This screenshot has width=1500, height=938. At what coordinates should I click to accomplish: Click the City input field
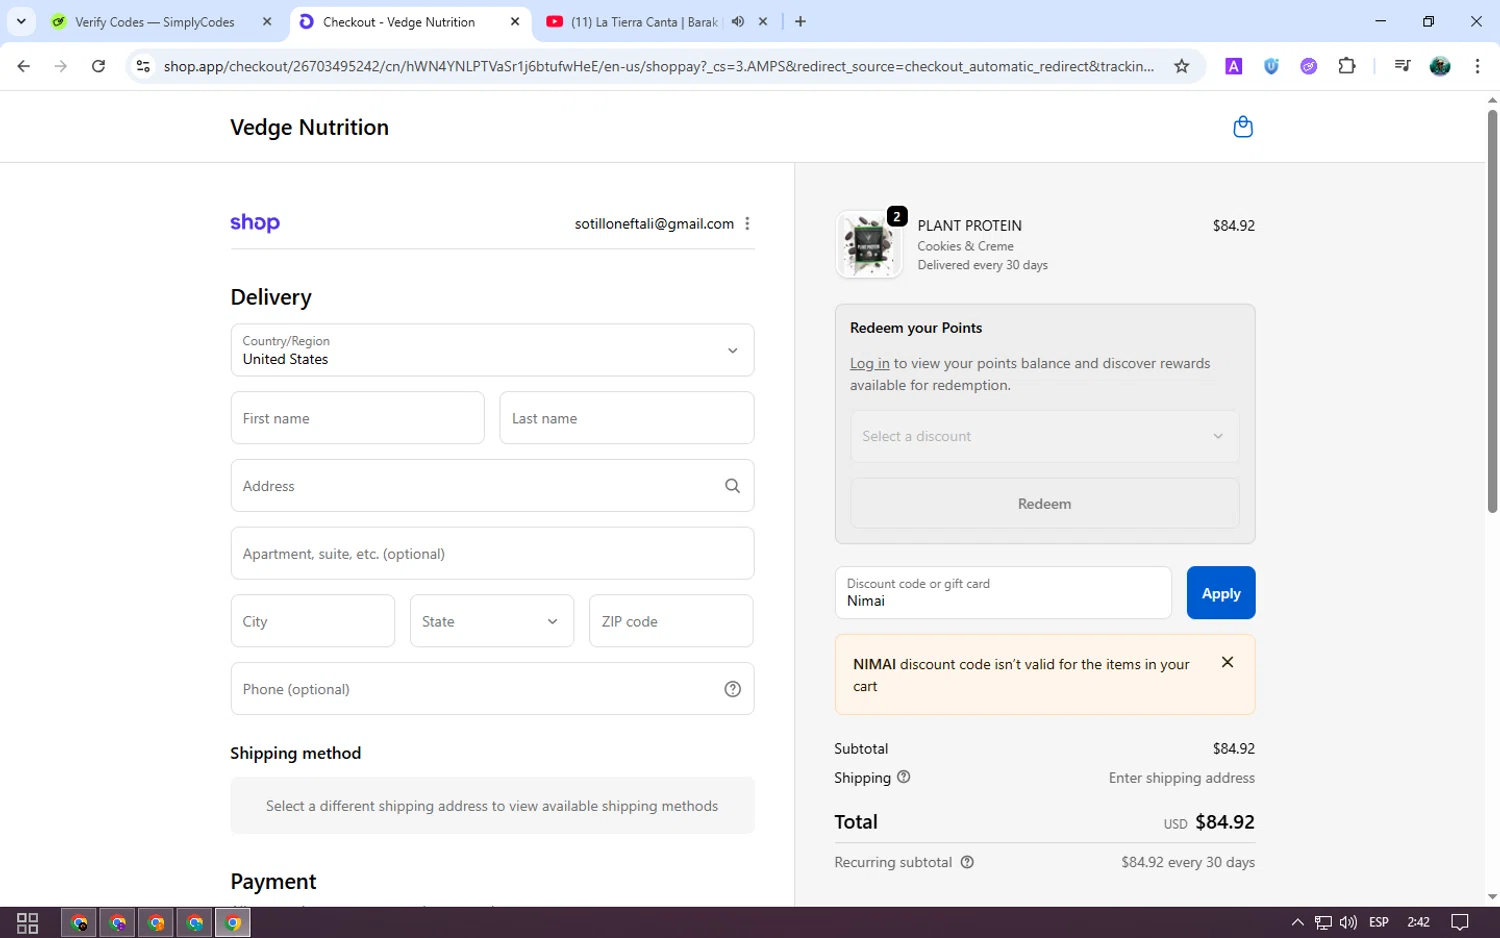coord(313,621)
